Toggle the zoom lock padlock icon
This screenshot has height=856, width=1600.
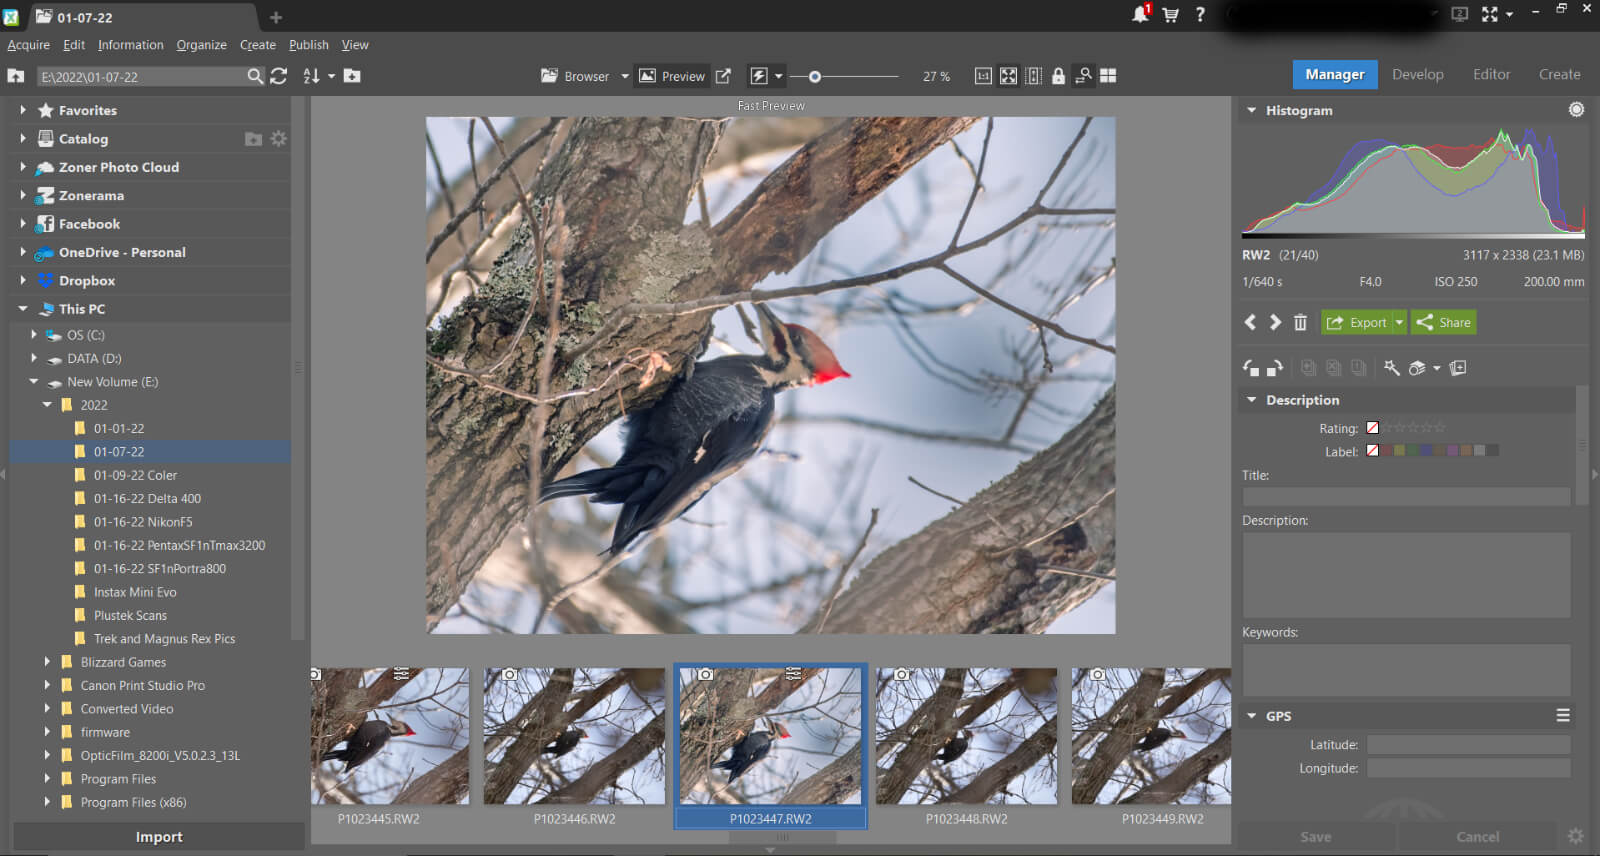(1058, 76)
